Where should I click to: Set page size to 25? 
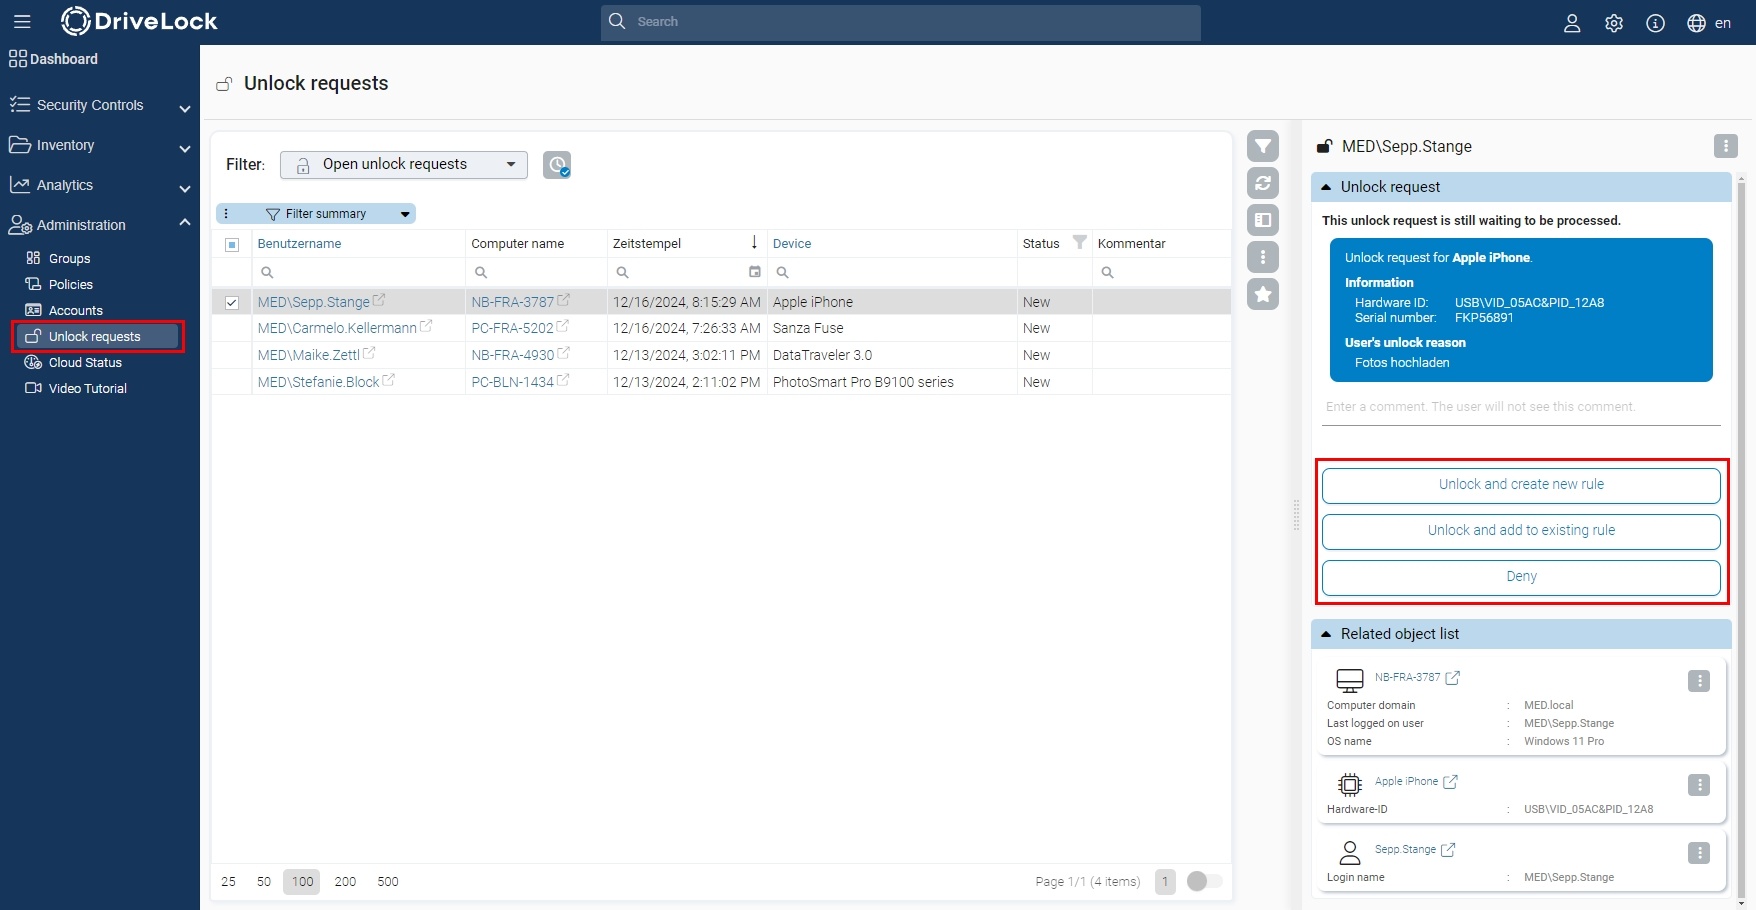228,881
